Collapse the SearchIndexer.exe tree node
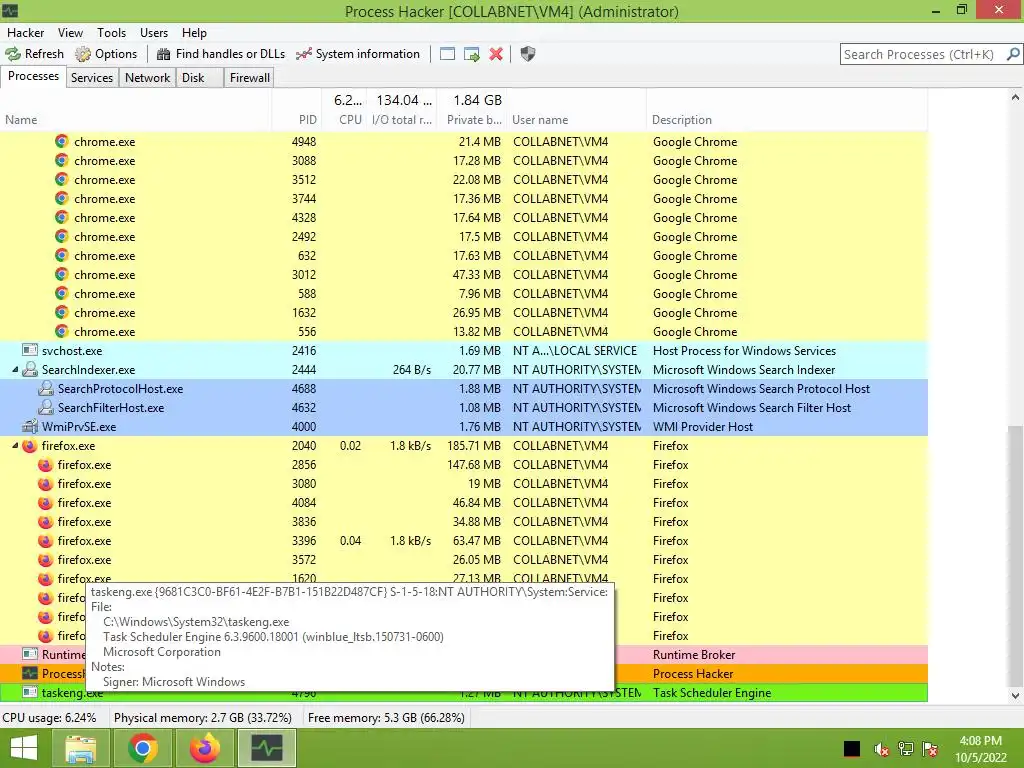The height and width of the screenshot is (768, 1024). (15, 370)
